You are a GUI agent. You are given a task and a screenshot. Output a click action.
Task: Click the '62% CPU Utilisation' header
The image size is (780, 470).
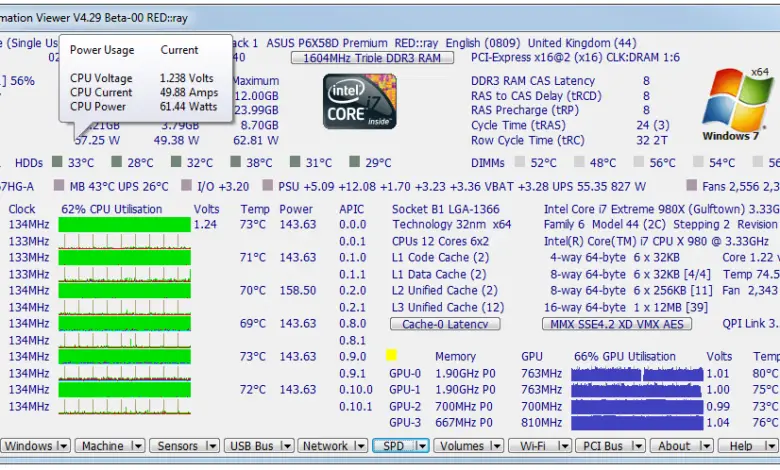click(112, 209)
